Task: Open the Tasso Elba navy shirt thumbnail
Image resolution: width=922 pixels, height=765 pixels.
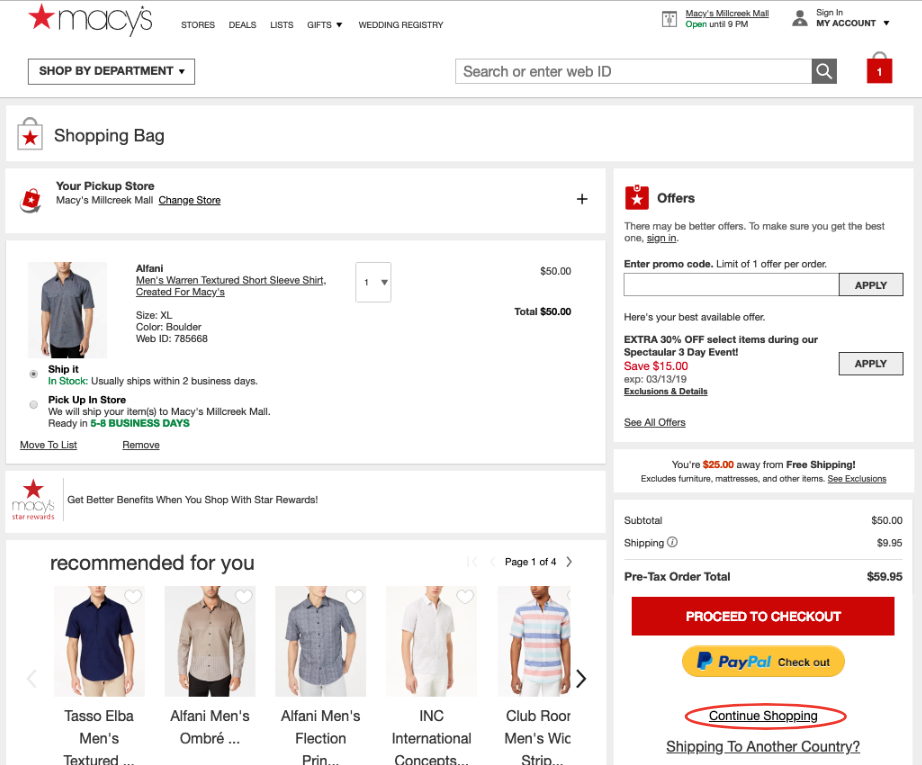Action: tap(99, 641)
